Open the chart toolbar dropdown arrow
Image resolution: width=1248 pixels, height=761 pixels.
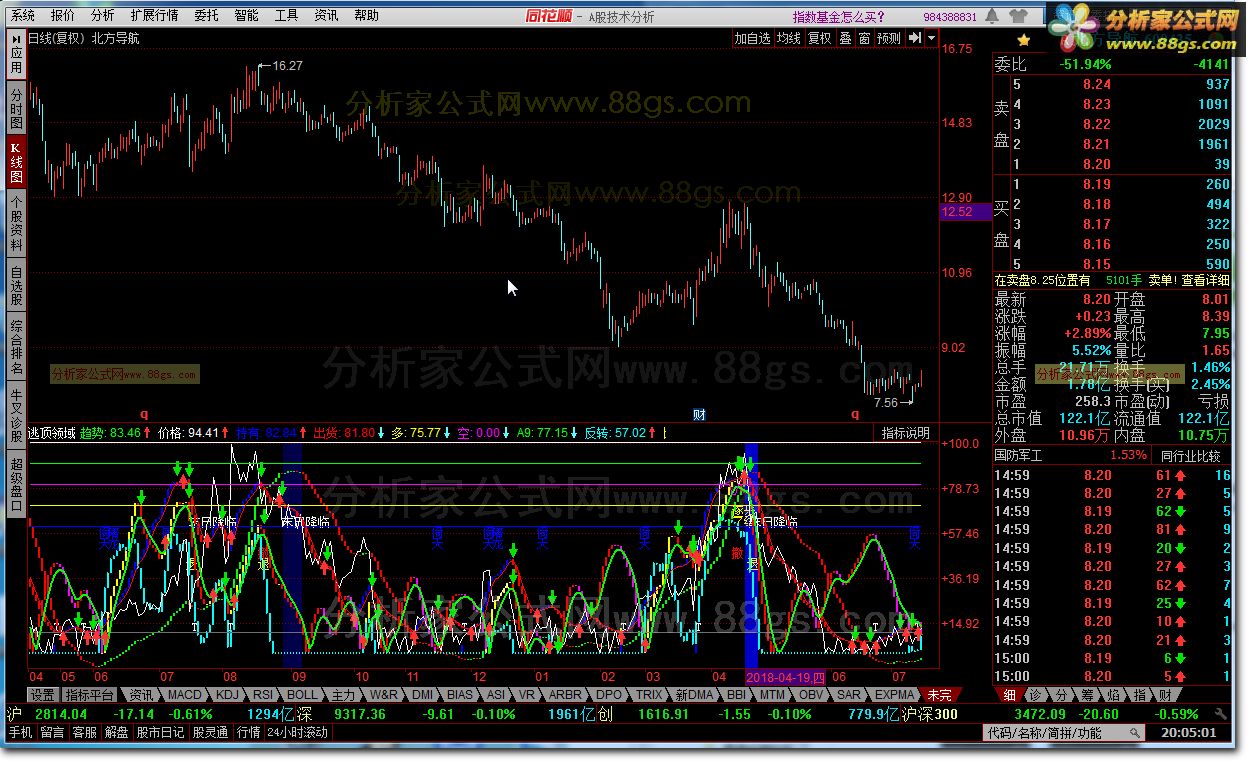point(932,38)
